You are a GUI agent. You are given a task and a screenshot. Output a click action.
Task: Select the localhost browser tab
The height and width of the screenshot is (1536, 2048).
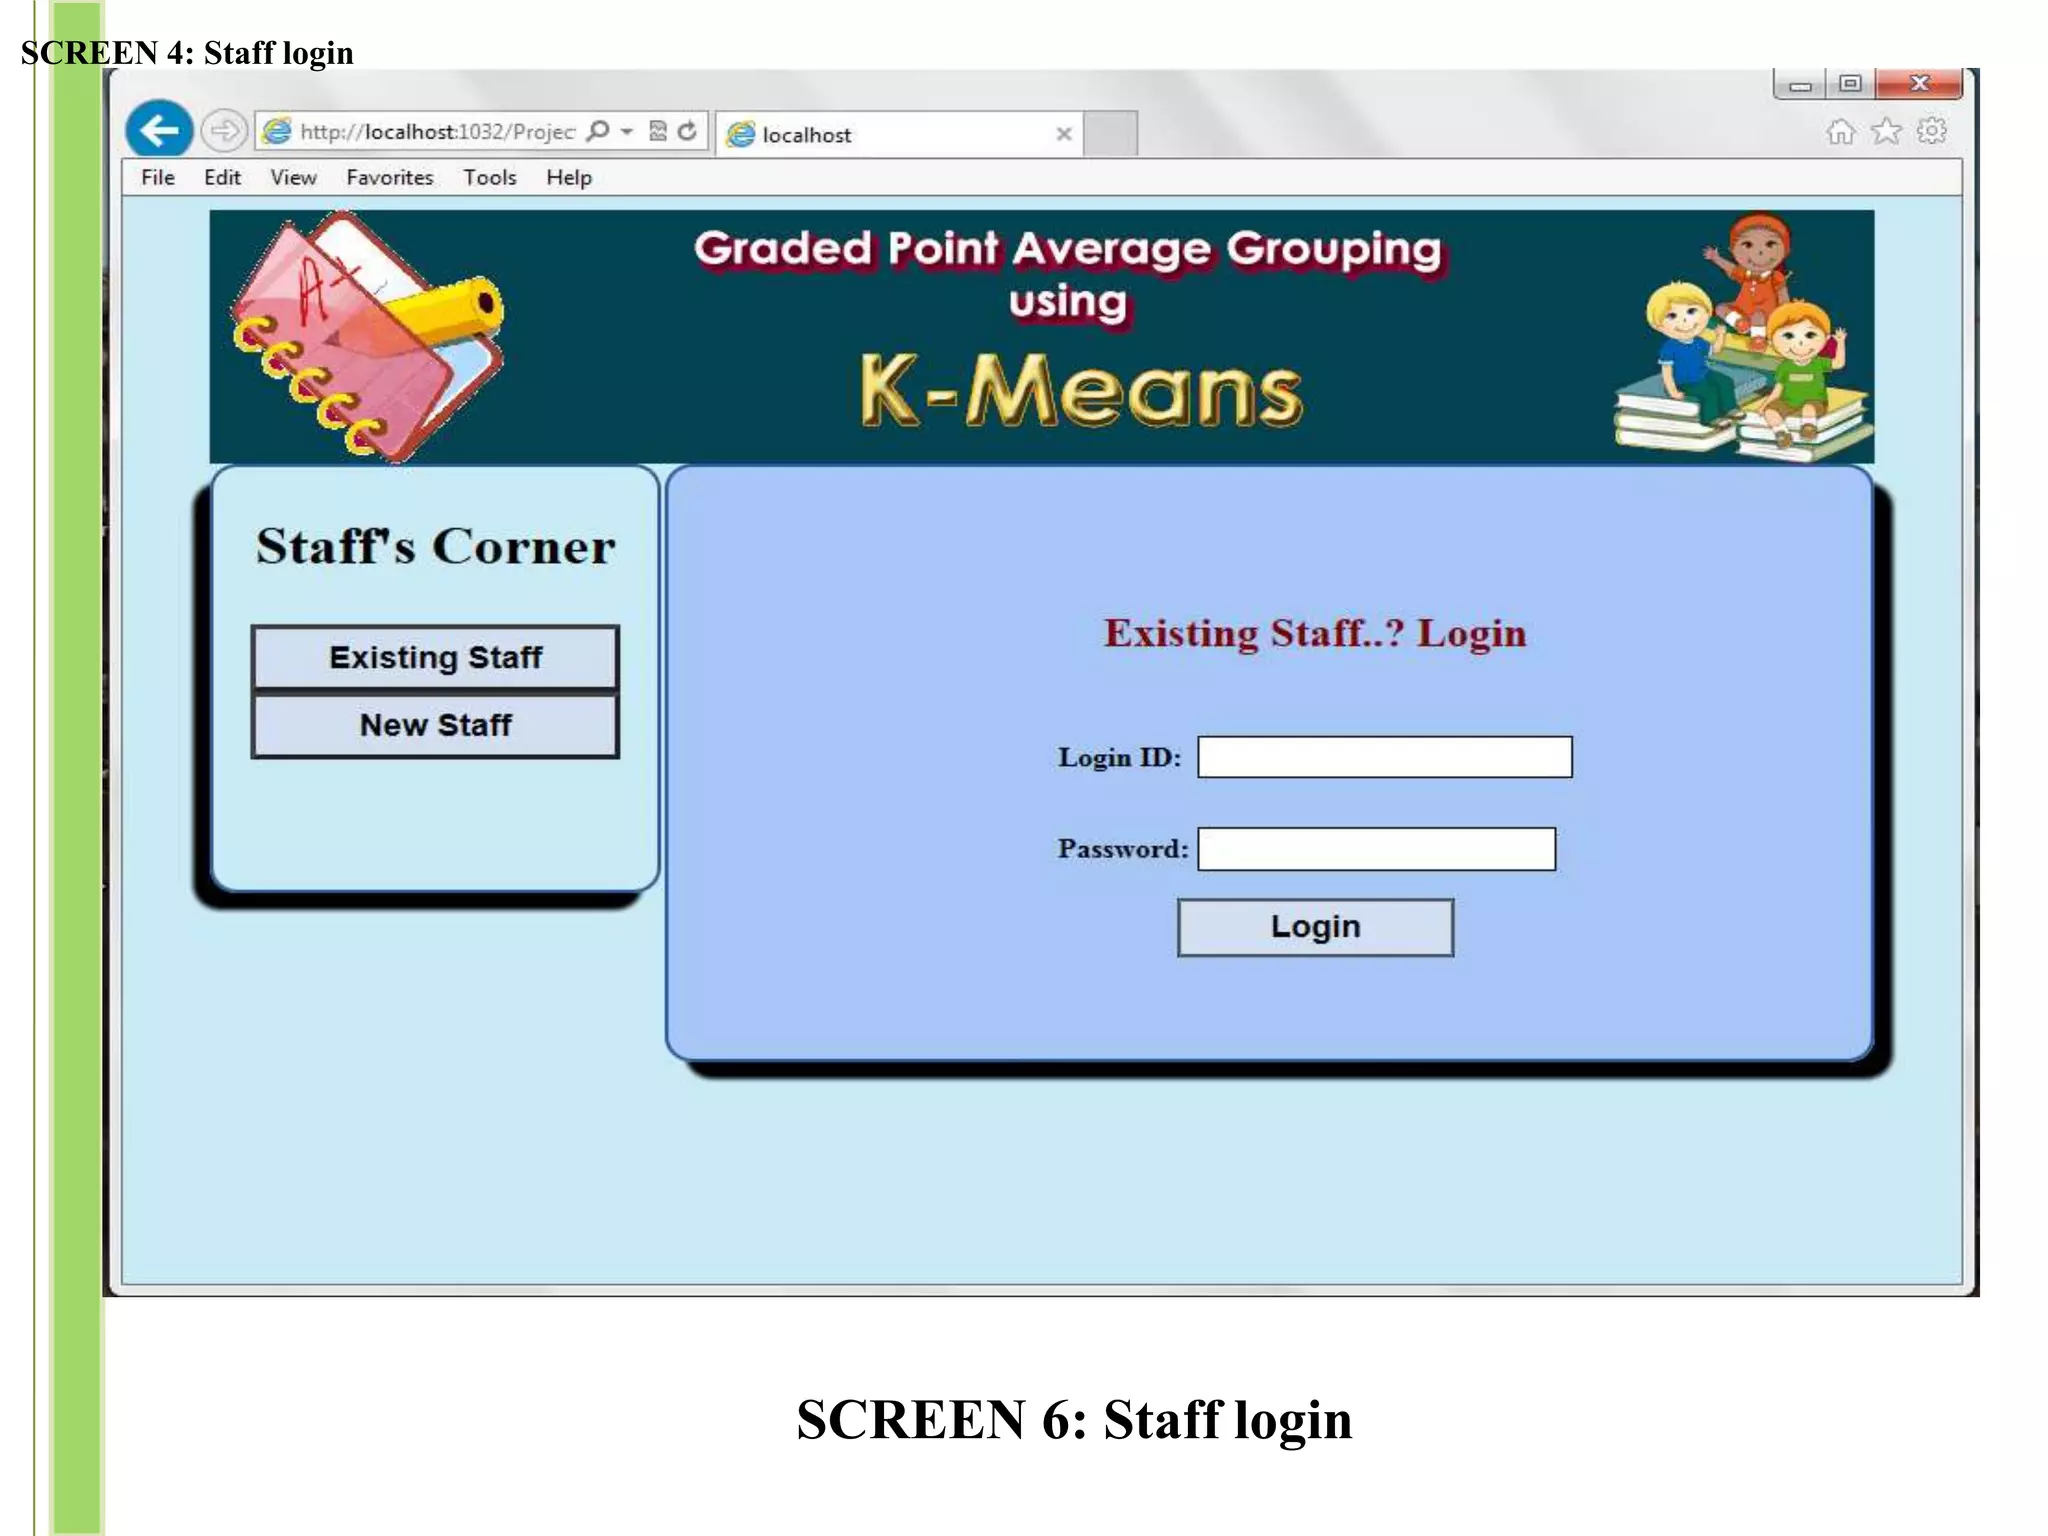(898, 134)
